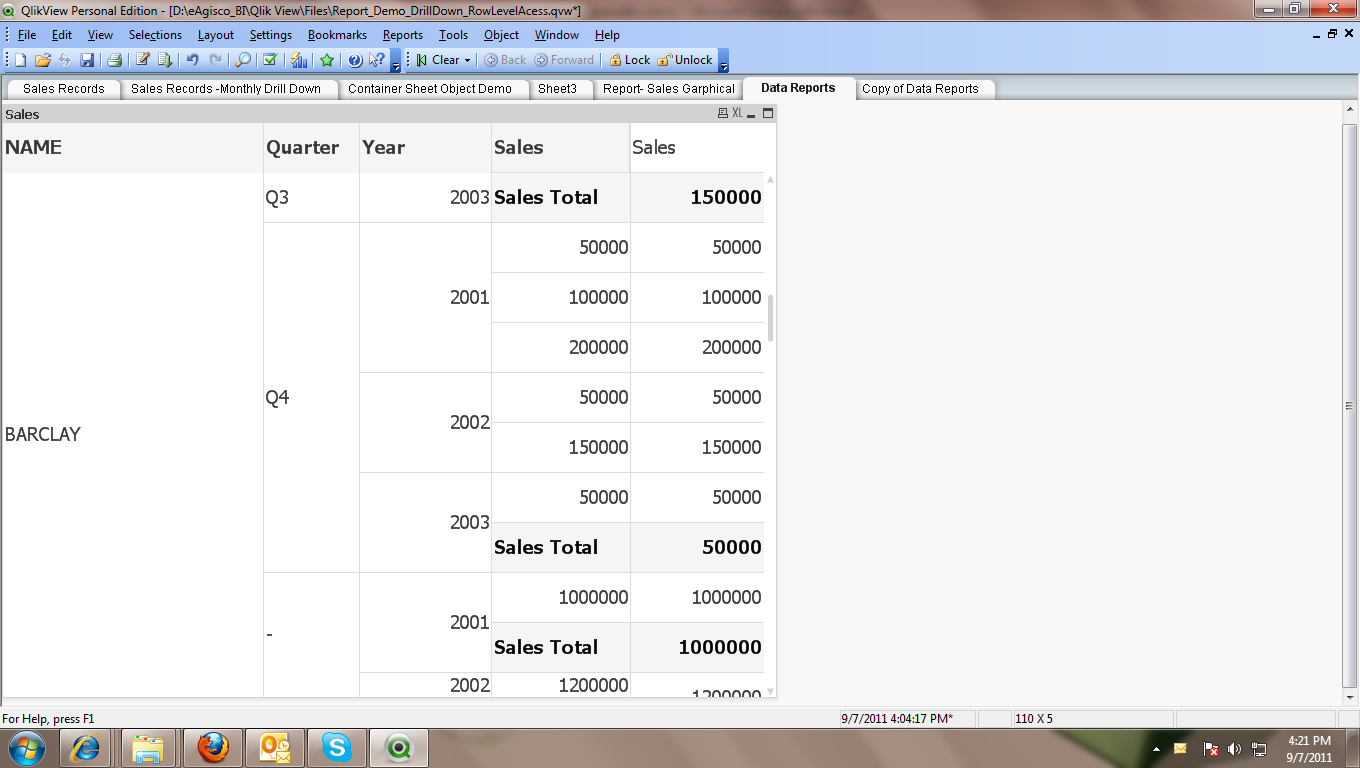Expand standard toolbar overflow options arrow

pyautogui.click(x=396, y=62)
